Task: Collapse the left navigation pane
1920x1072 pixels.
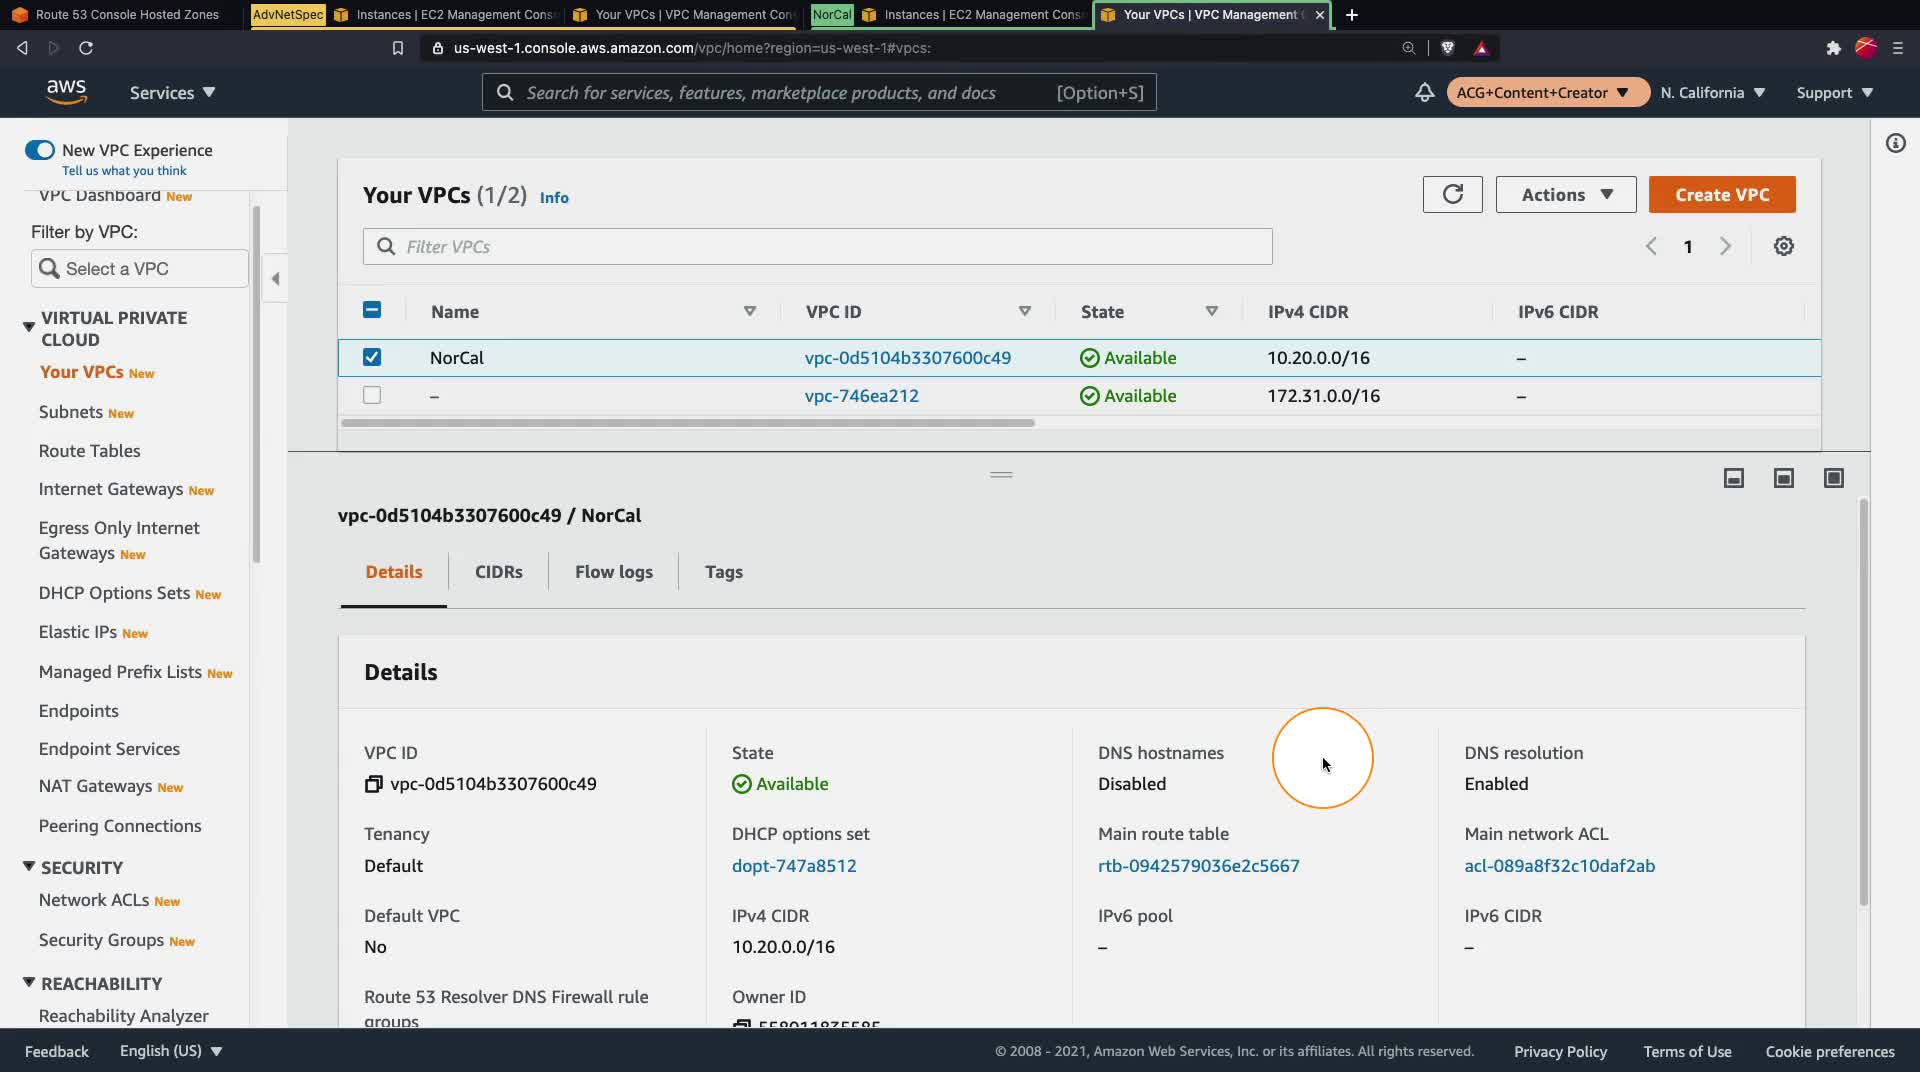Action: (275, 279)
